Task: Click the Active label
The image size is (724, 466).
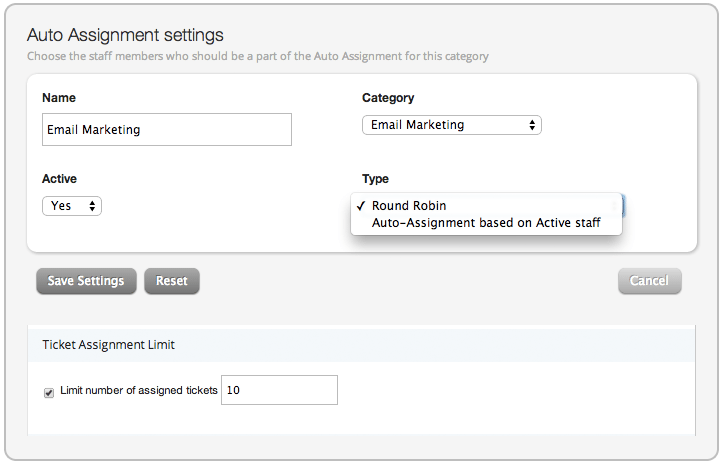Action: 59,179
